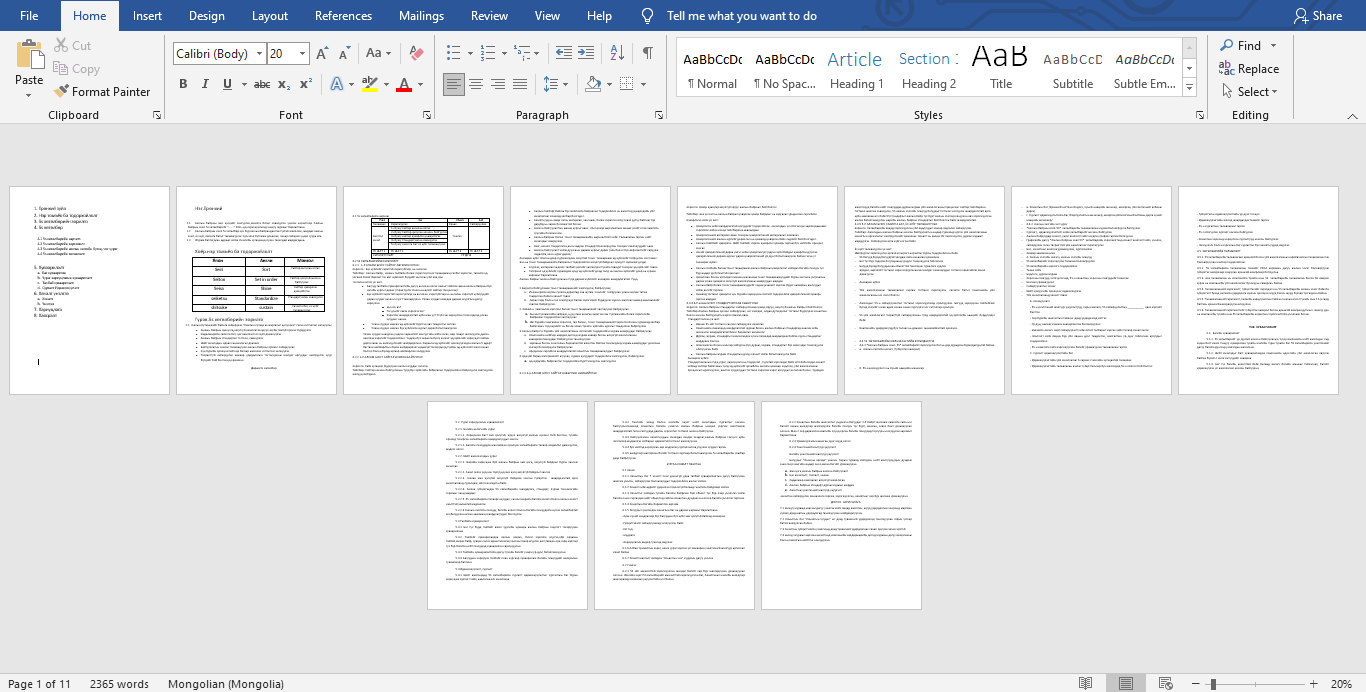
Task: Click the Format Painter tool
Action: click(x=102, y=91)
